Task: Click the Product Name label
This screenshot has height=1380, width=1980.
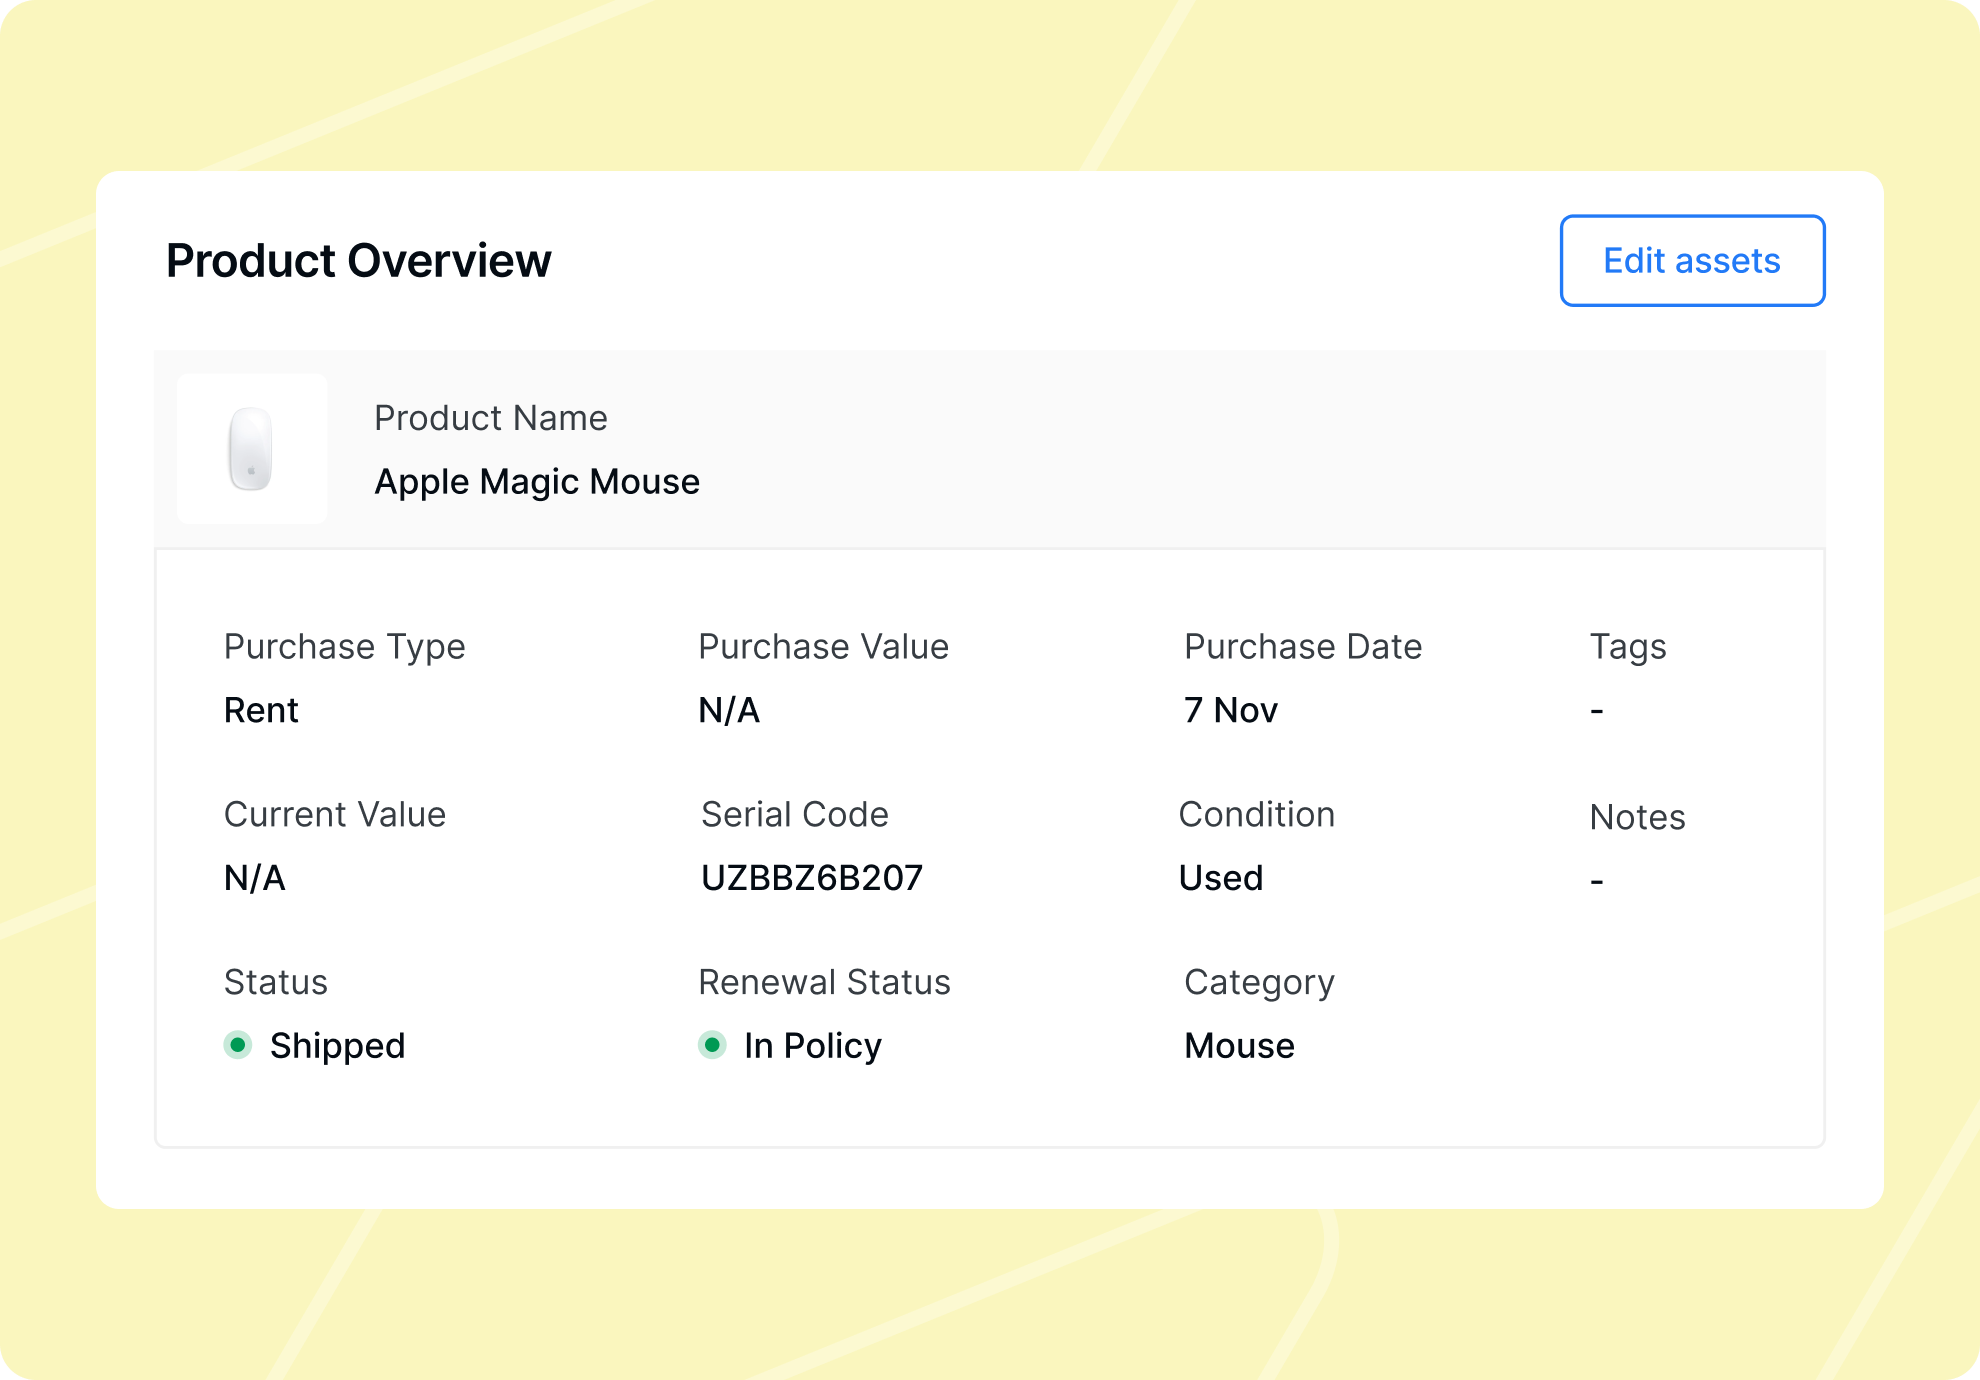Action: pyautogui.click(x=491, y=418)
